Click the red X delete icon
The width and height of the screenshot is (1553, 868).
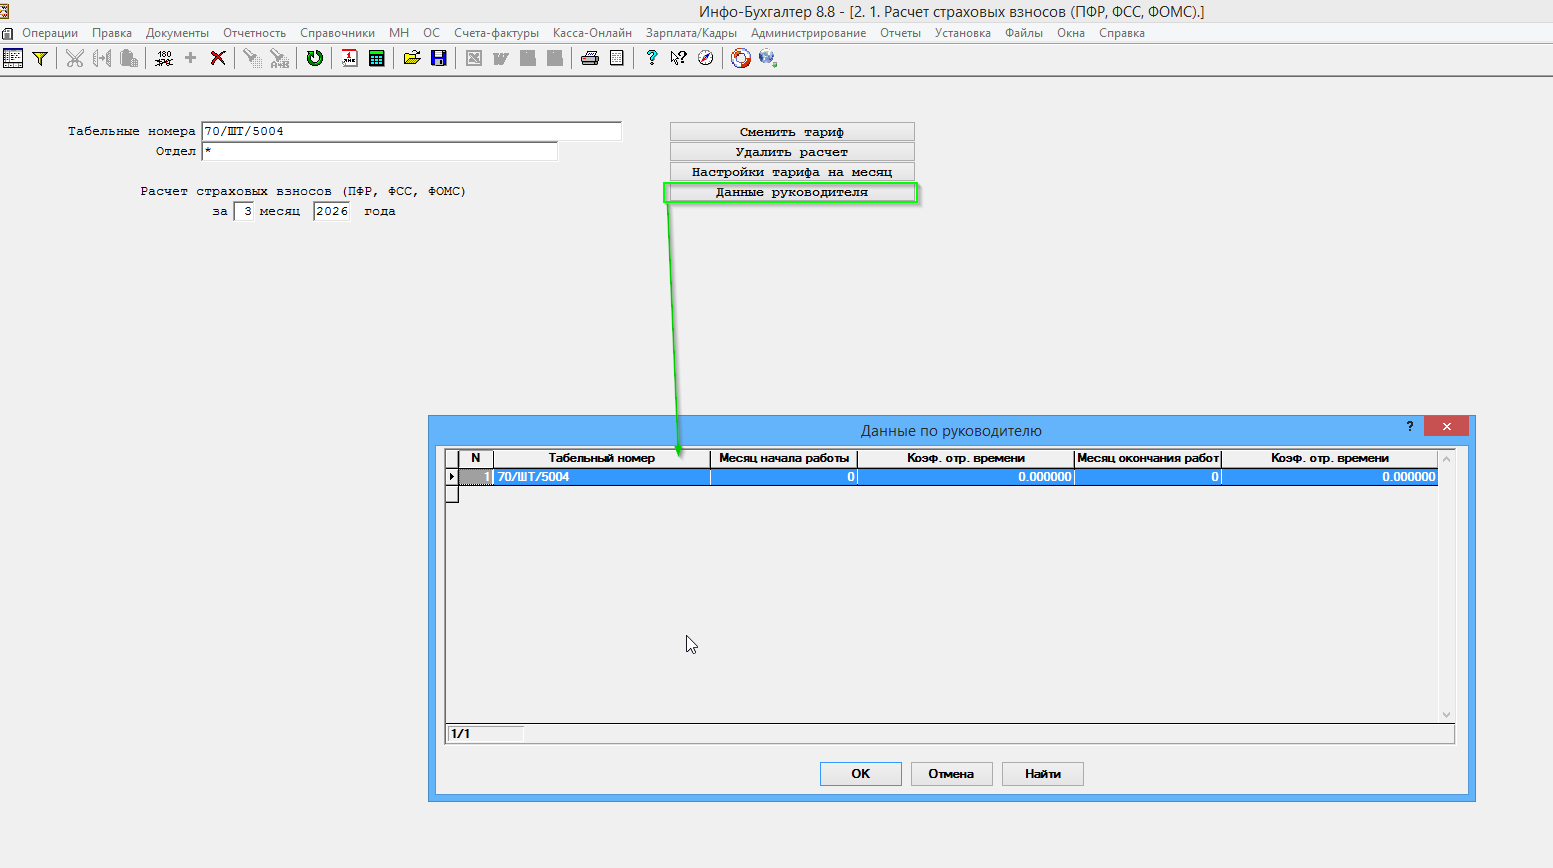pyautogui.click(x=217, y=58)
